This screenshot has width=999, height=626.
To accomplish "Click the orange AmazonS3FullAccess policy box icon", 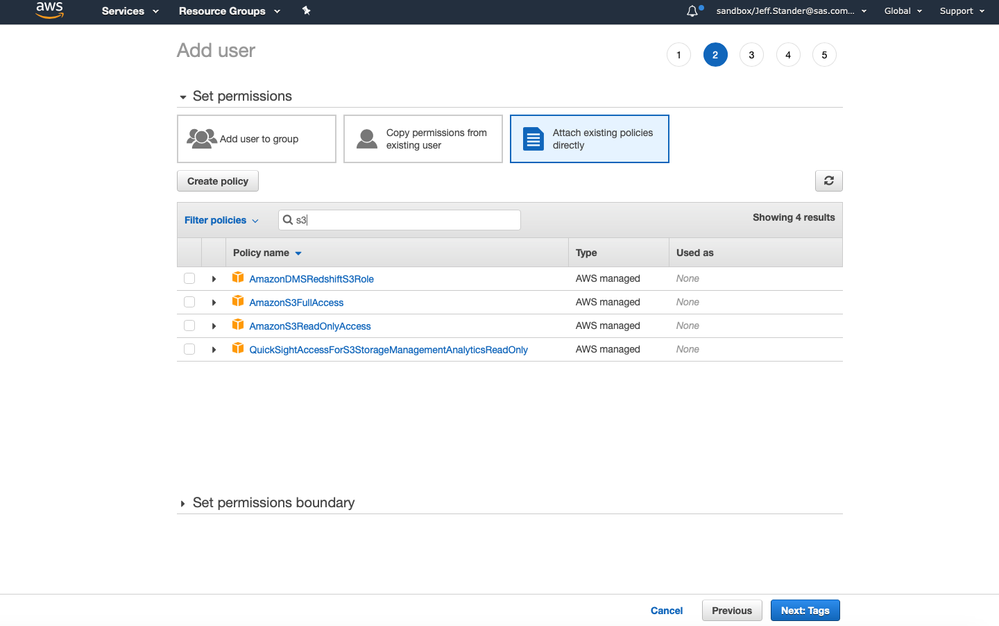I will 238,301.
